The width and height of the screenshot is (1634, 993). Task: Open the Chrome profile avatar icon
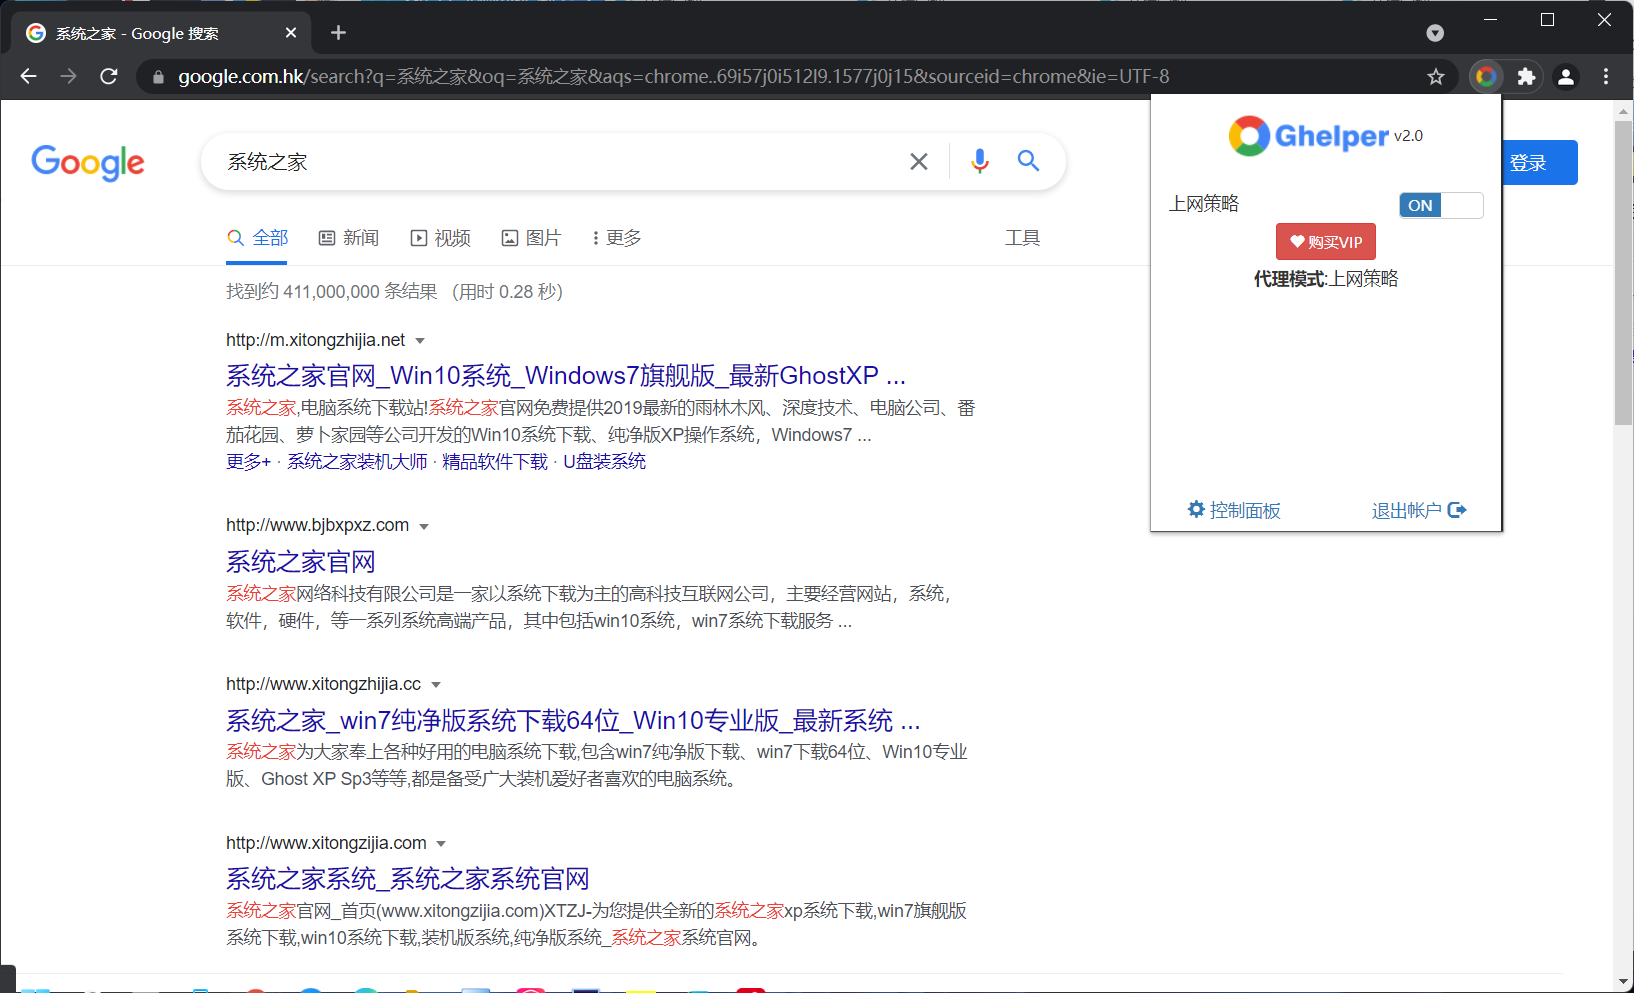point(1566,76)
